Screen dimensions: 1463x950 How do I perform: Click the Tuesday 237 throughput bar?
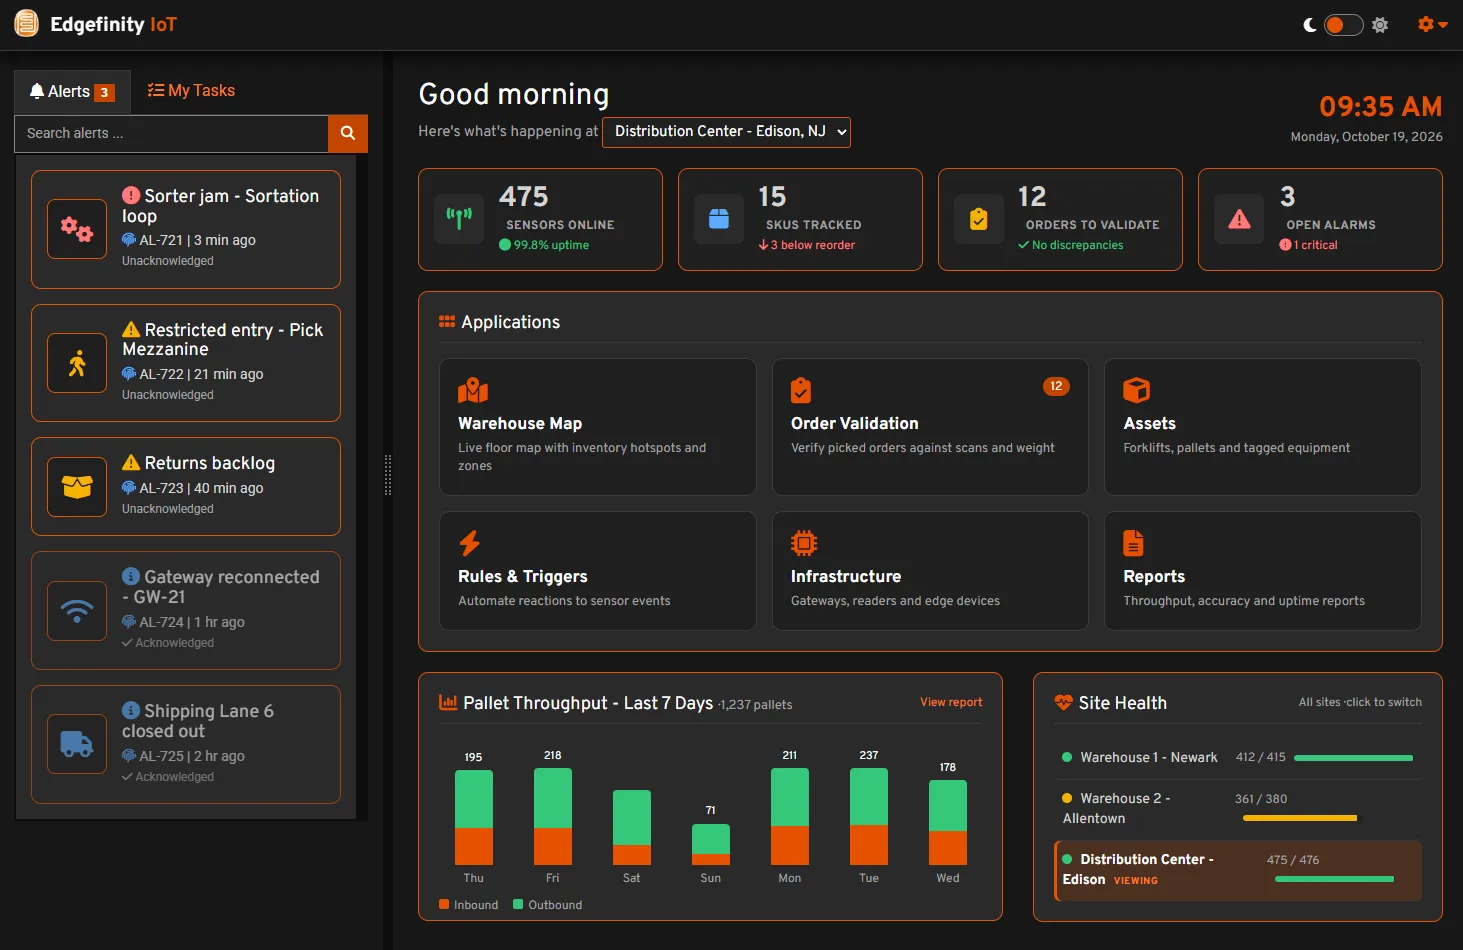869,816
